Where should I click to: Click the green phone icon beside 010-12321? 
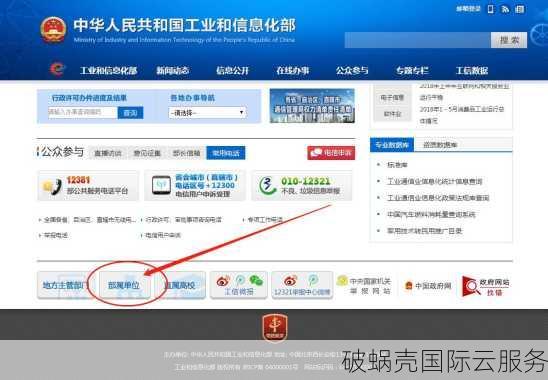268,185
